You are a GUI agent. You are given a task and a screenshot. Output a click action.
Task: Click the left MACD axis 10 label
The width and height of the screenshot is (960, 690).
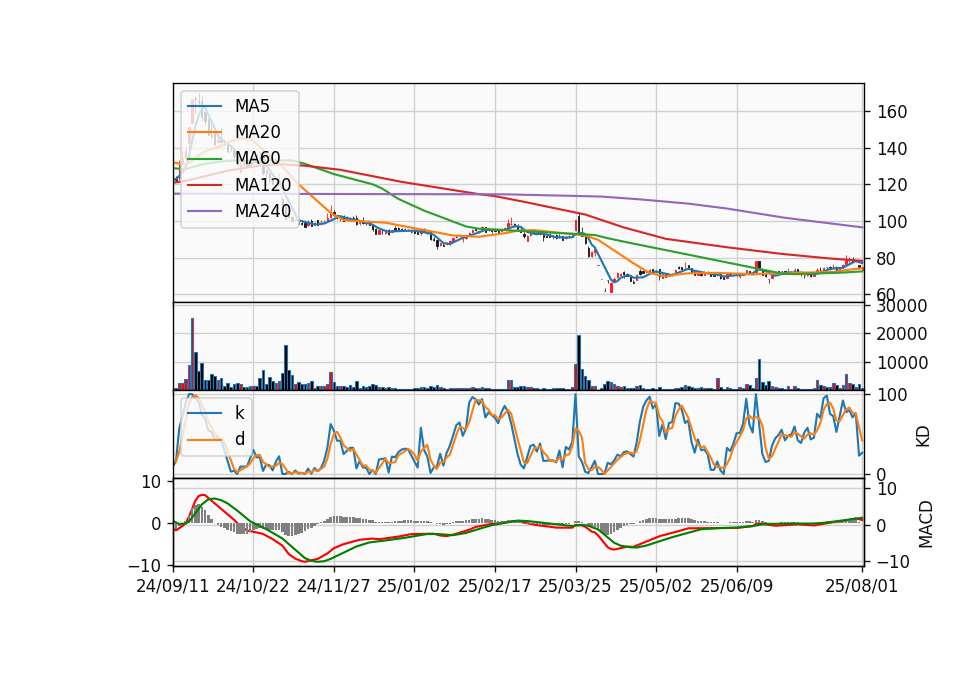tap(151, 482)
